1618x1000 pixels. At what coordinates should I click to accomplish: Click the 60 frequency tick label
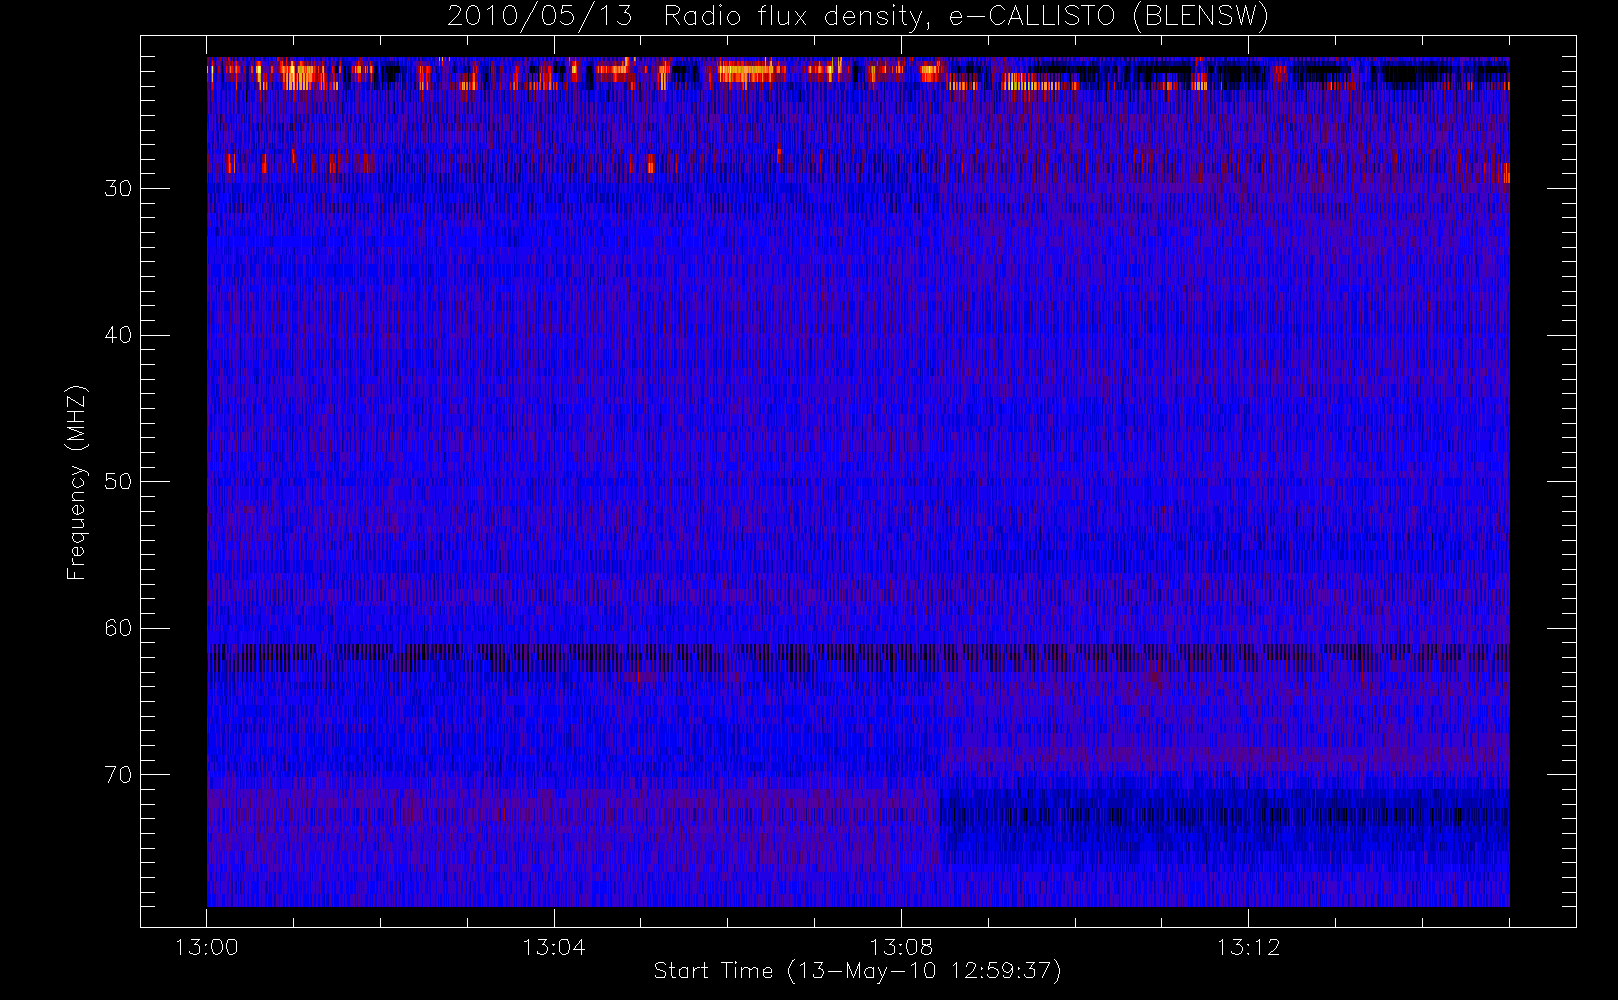tap(118, 628)
